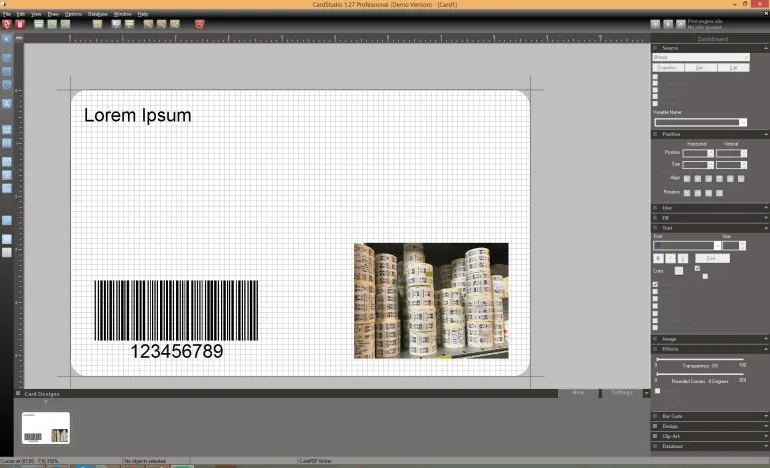Toggle the Underline button in Text panel
The image size is (770, 468).
tap(683, 258)
